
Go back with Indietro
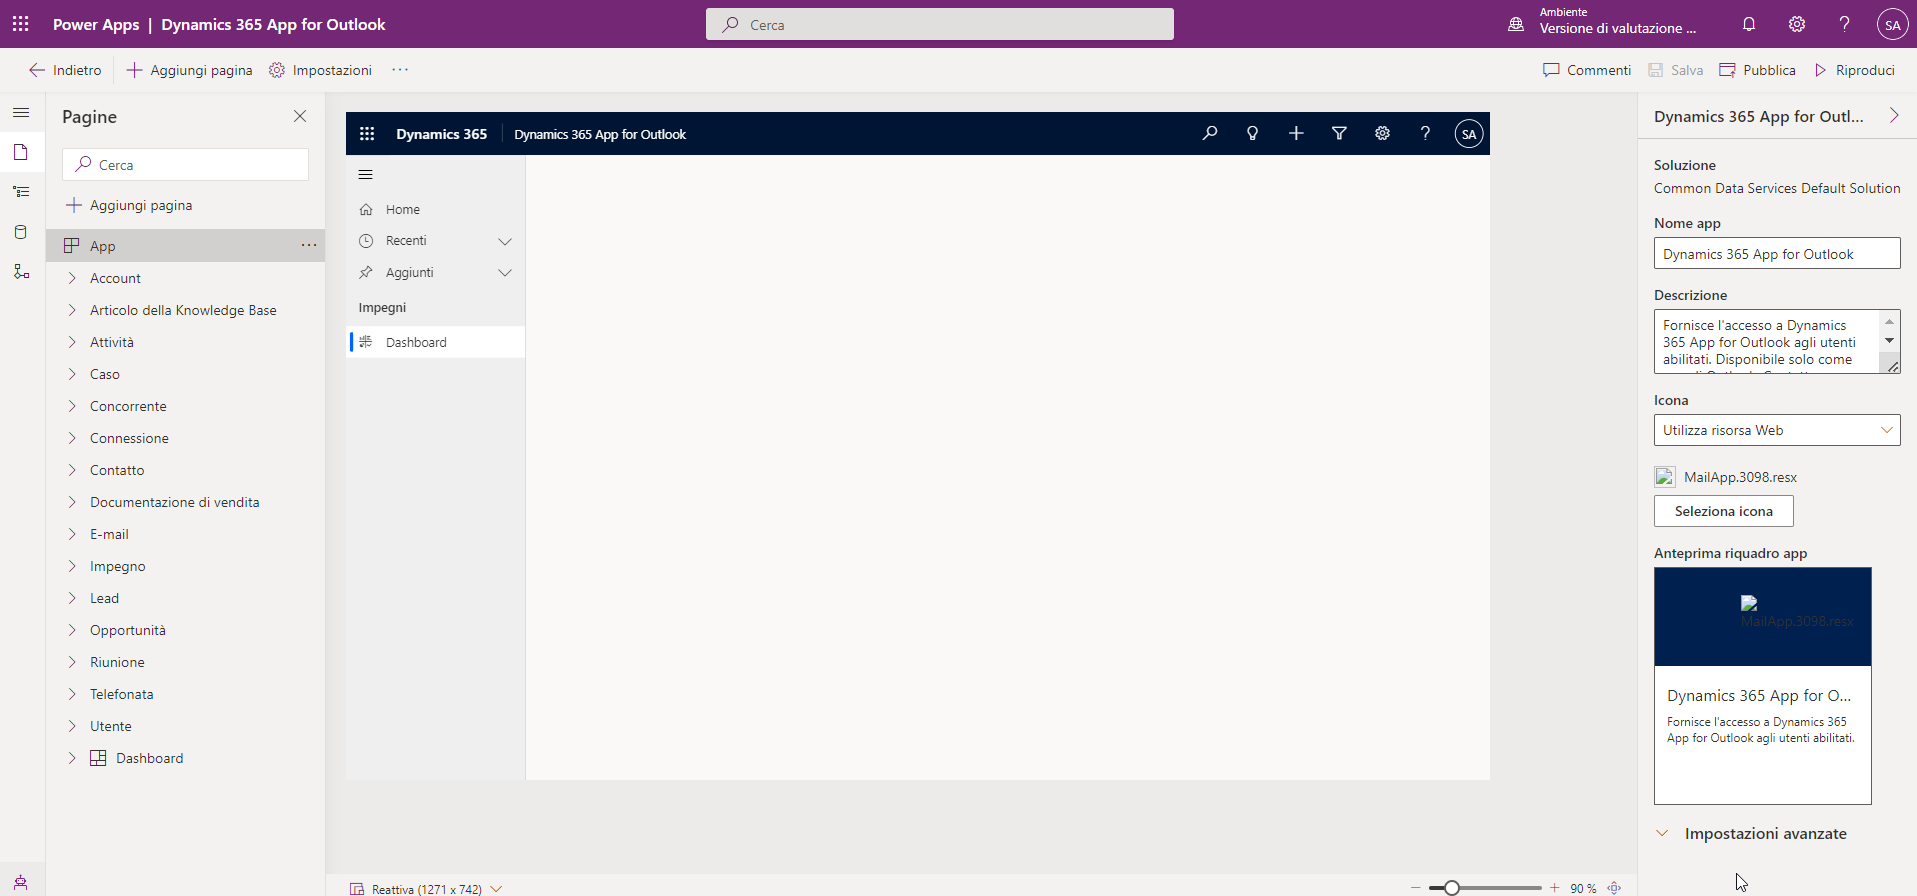click(x=65, y=70)
